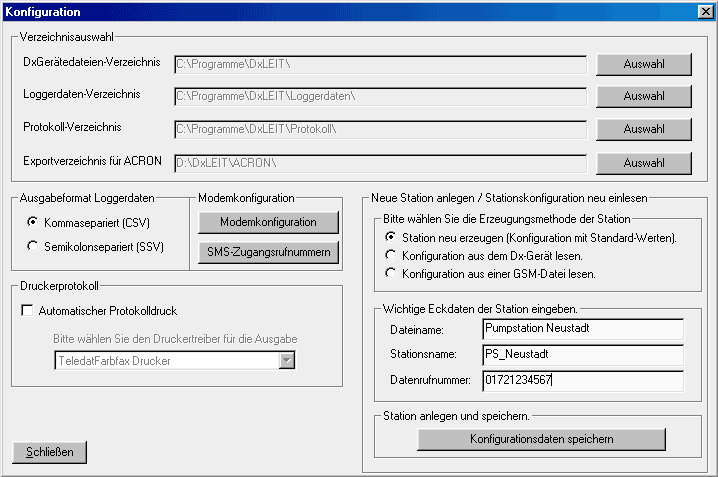Click the Wichtige Eckdaten der Station label

click(480, 309)
